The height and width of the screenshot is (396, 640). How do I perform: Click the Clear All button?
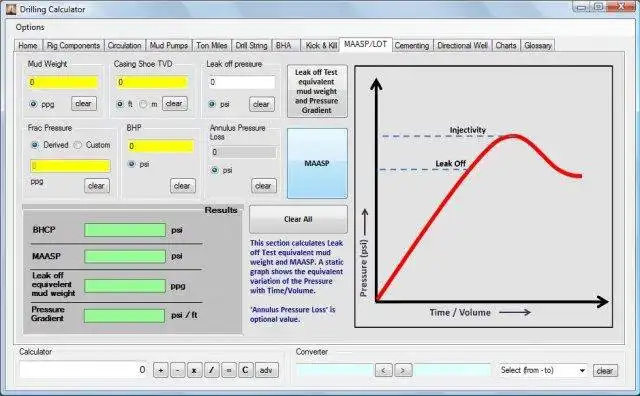(298, 219)
